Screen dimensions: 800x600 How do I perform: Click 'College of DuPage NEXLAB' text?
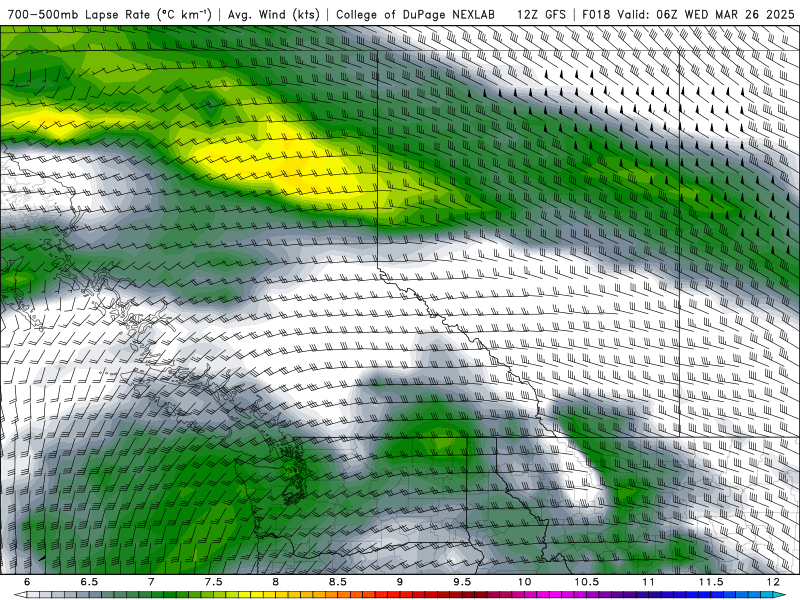pos(415,14)
